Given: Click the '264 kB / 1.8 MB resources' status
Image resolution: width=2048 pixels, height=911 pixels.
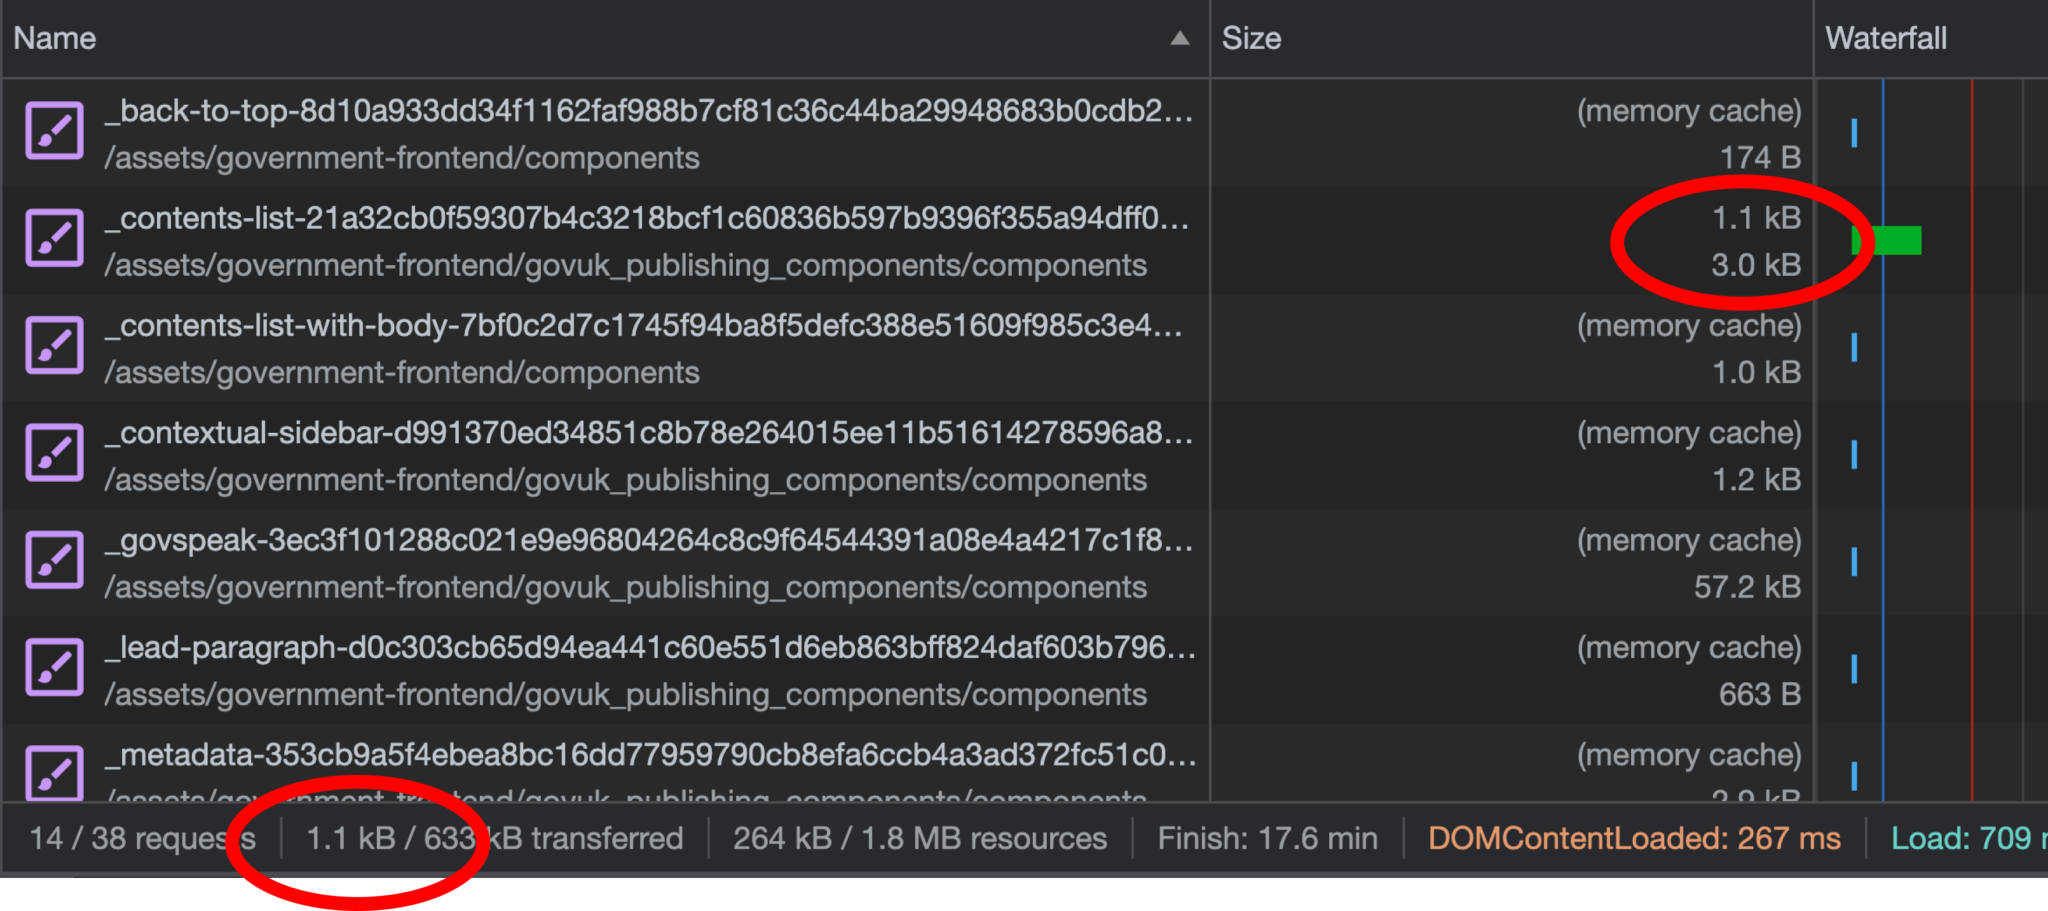Looking at the screenshot, I should point(919,838).
